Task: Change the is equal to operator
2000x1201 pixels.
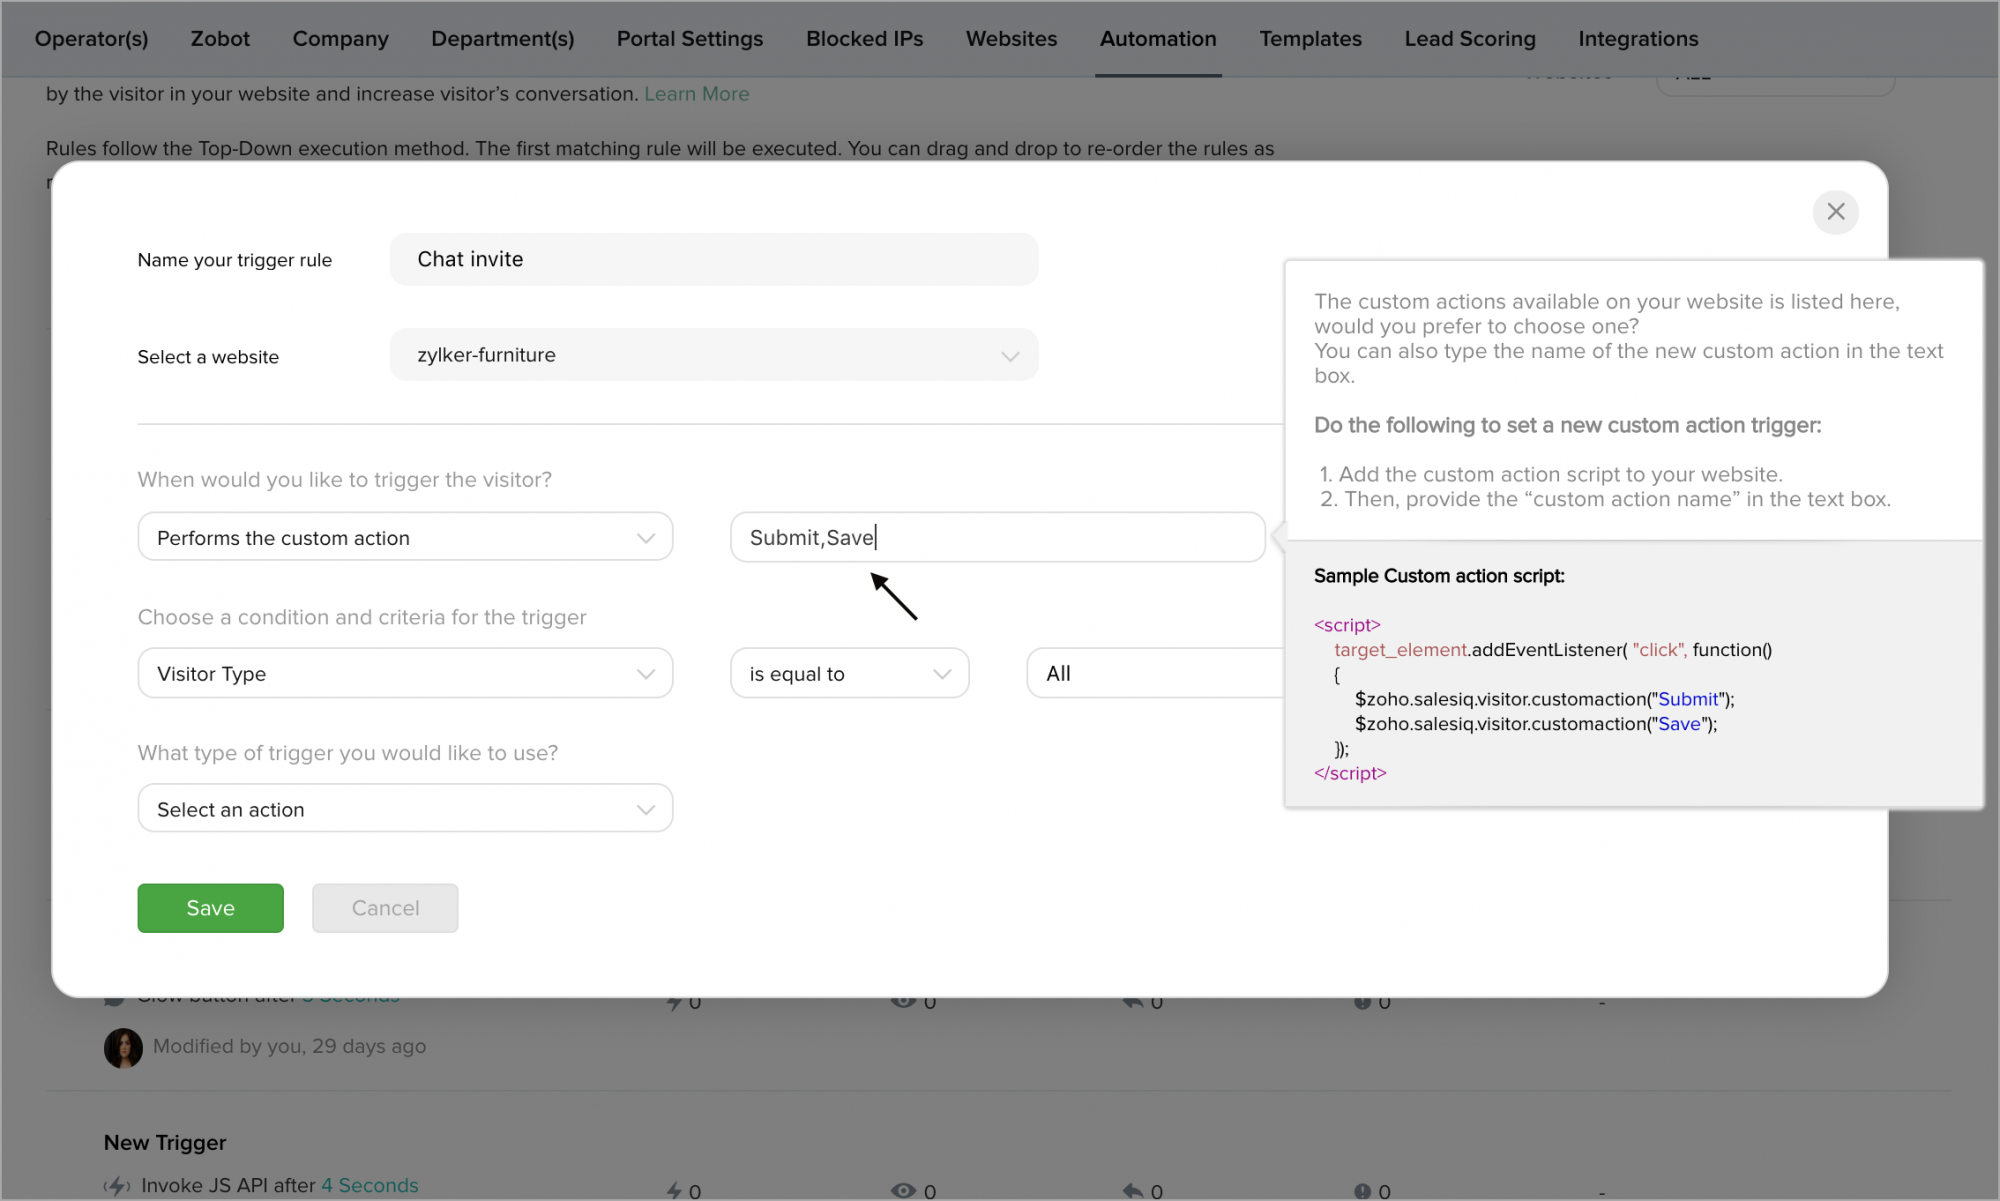Action: (x=849, y=674)
